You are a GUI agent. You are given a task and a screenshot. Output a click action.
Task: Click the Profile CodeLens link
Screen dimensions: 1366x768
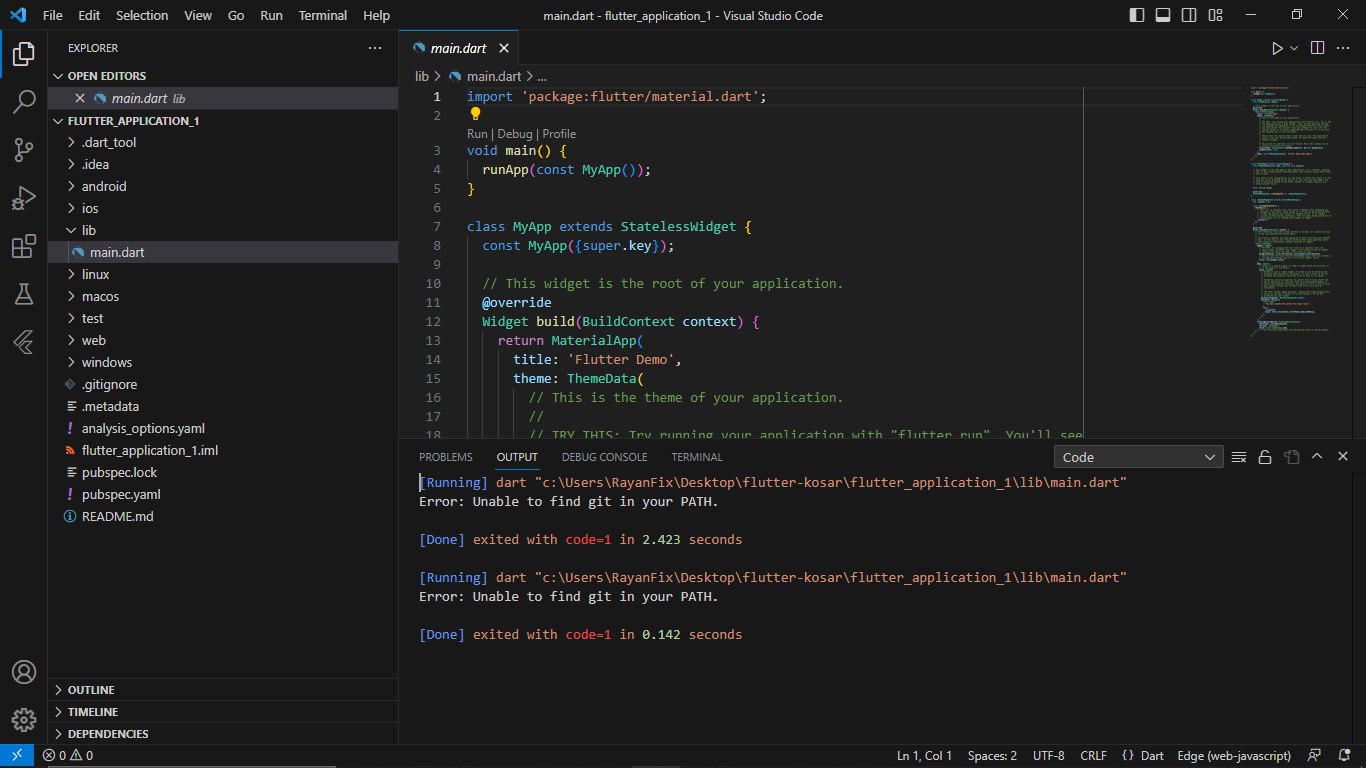click(x=559, y=134)
